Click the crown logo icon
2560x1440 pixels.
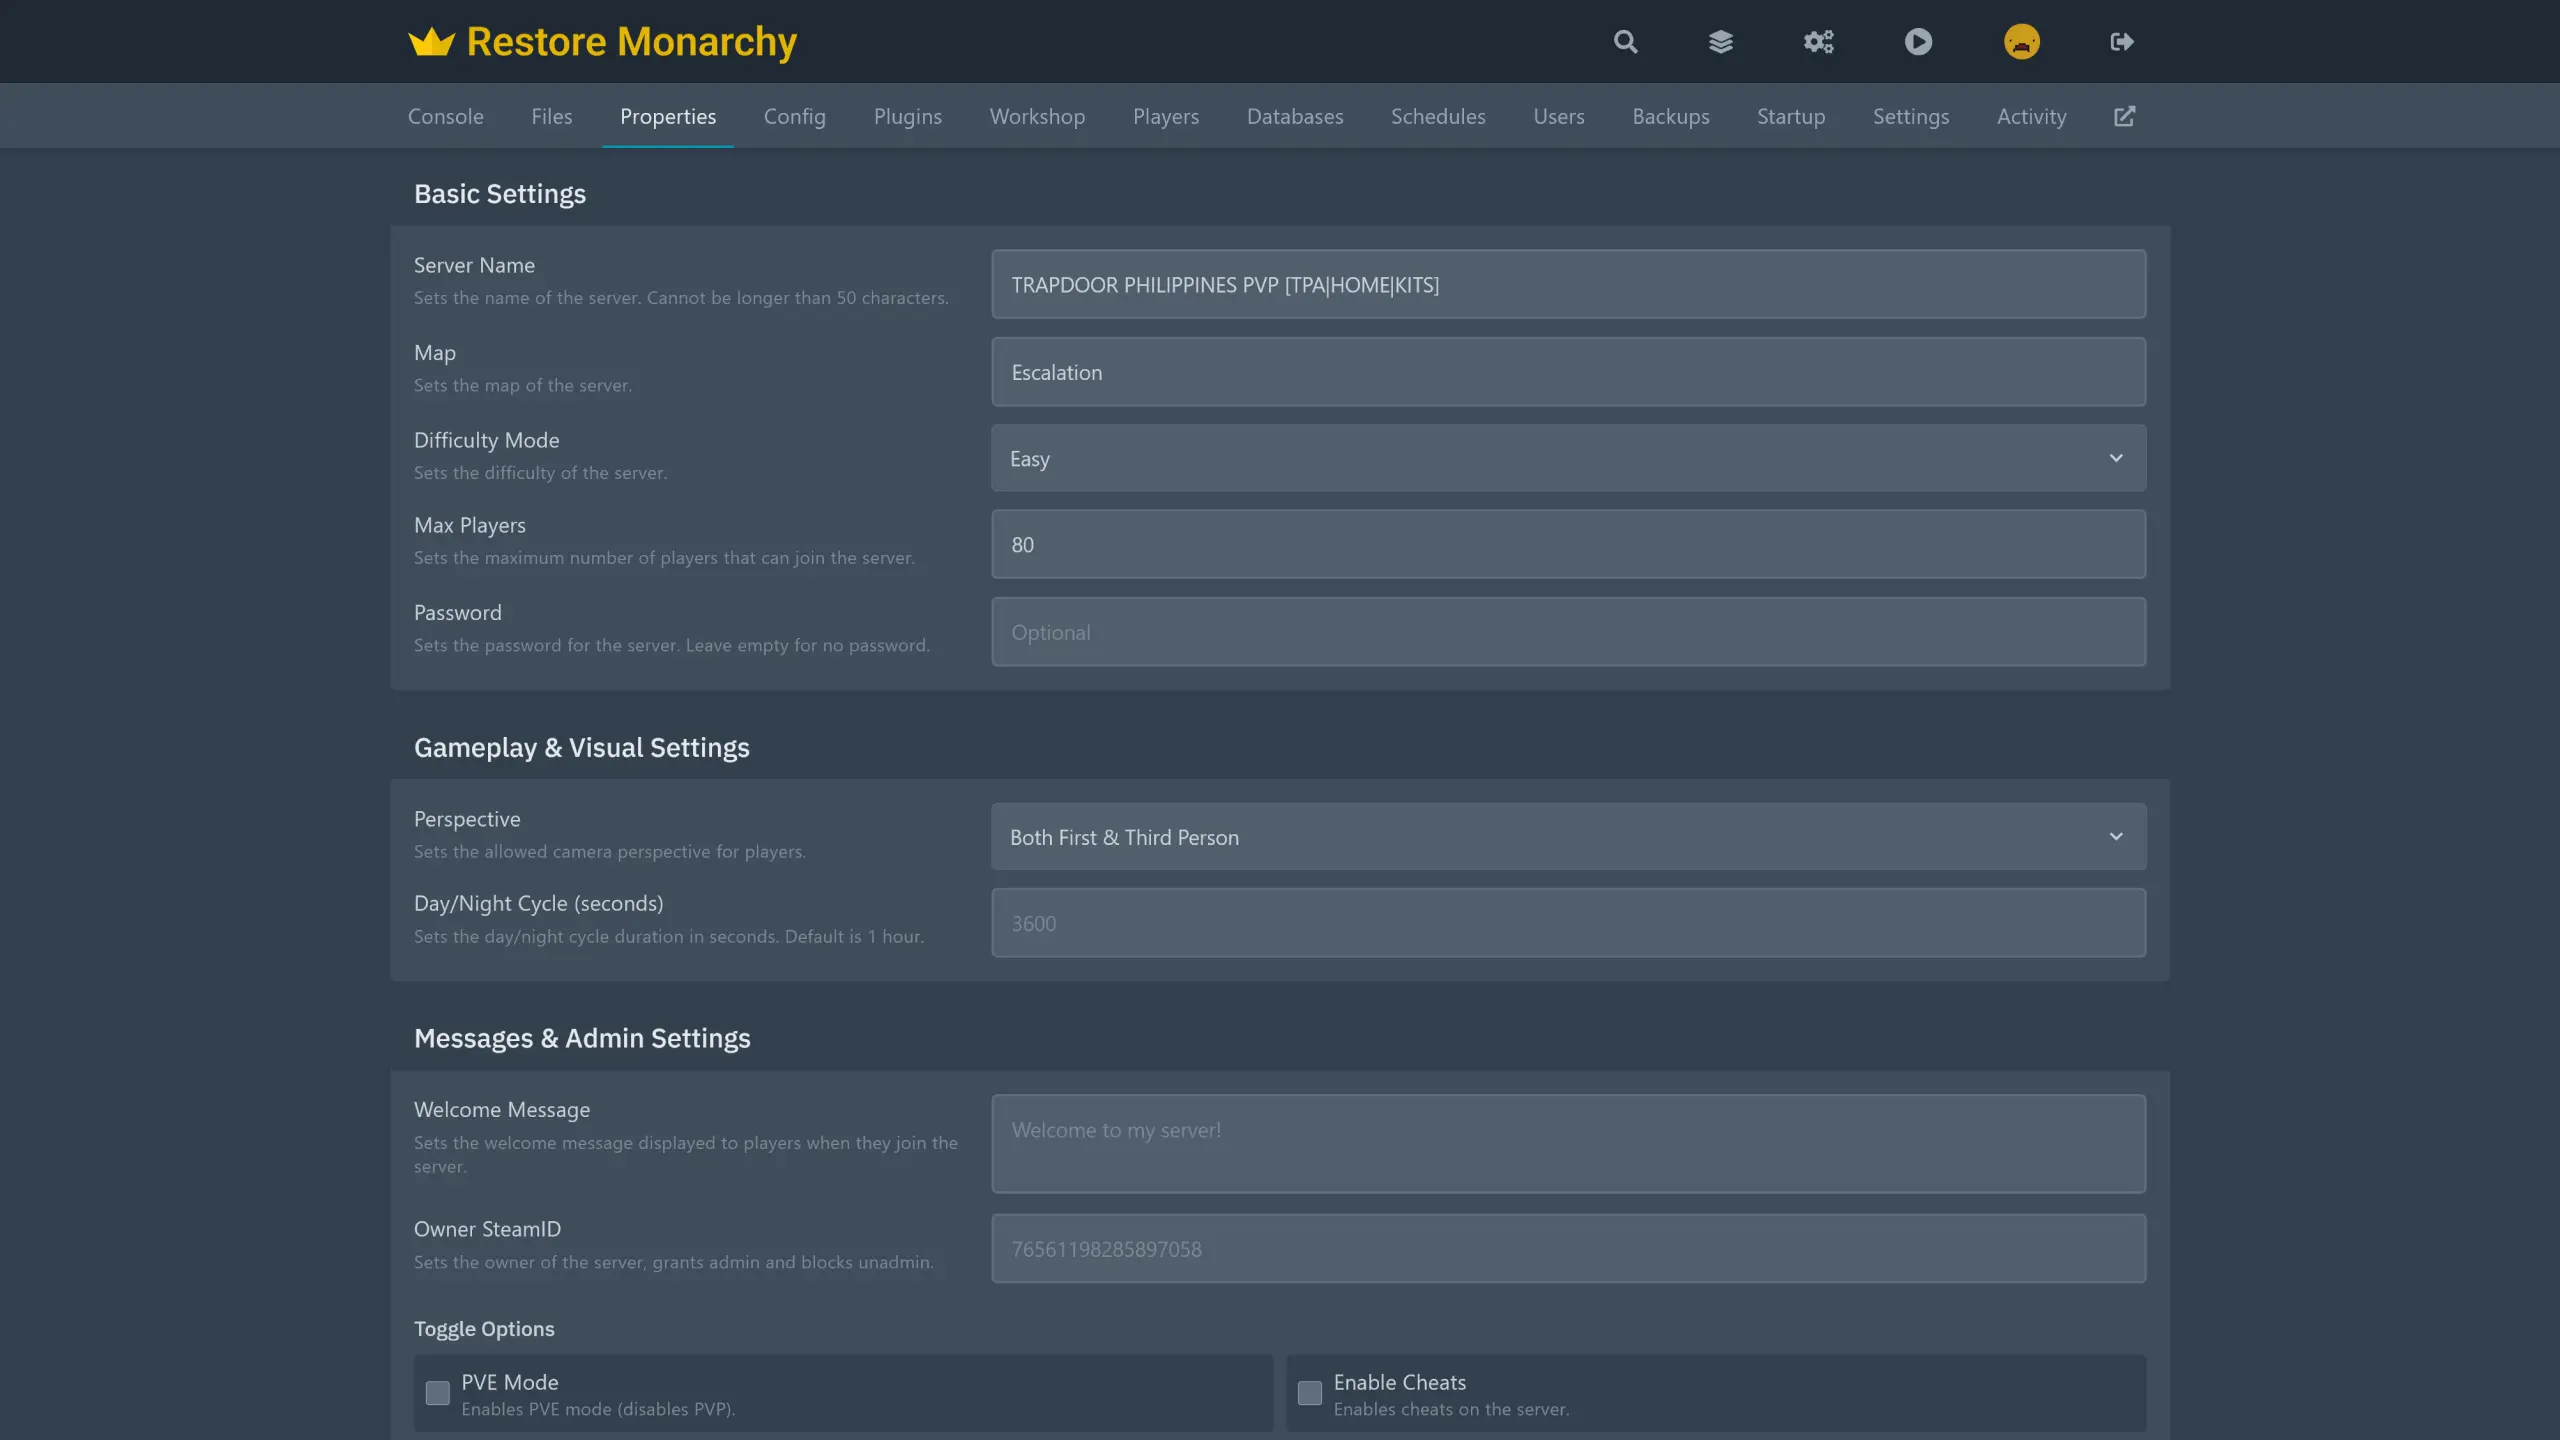tap(431, 42)
